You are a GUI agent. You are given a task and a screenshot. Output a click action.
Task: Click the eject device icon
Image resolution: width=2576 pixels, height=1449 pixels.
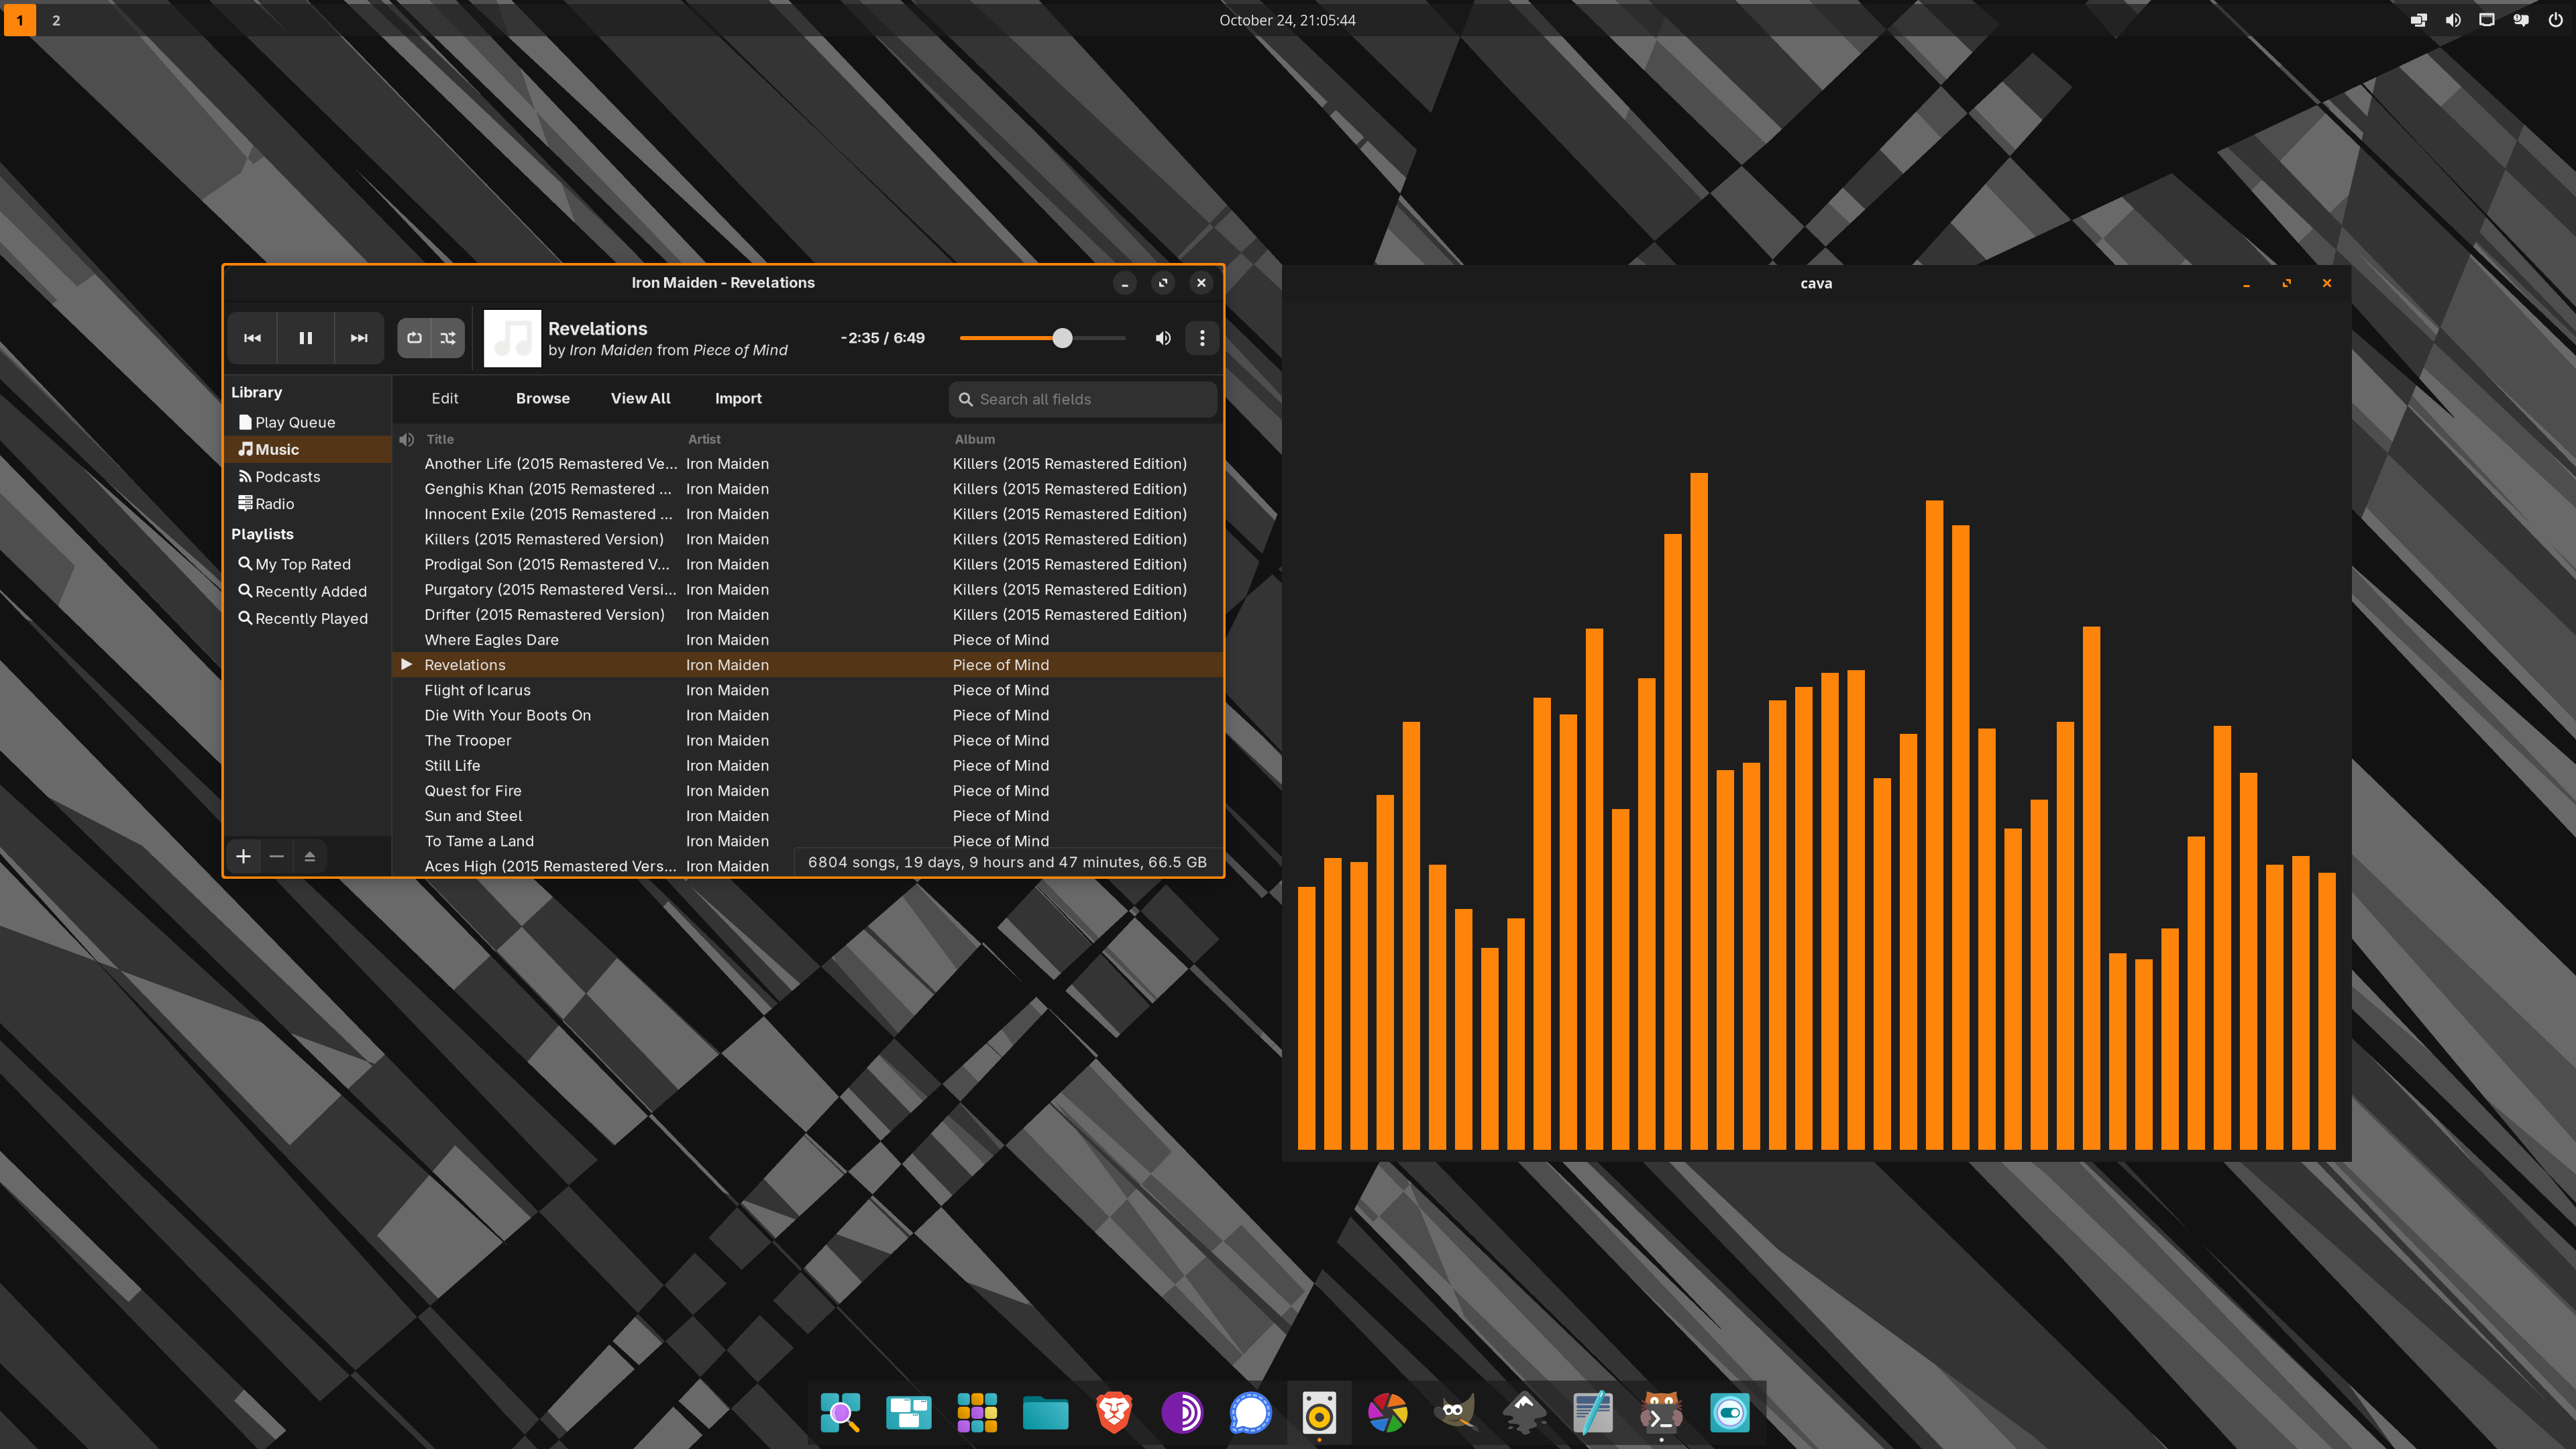coord(310,856)
